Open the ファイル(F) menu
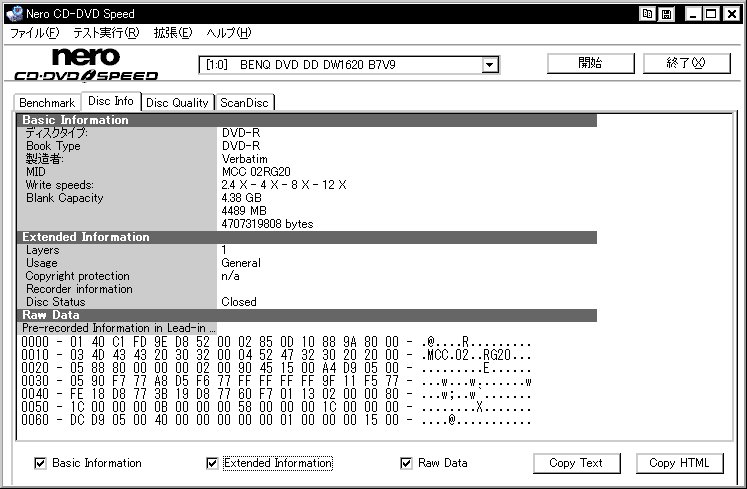 click(35, 33)
